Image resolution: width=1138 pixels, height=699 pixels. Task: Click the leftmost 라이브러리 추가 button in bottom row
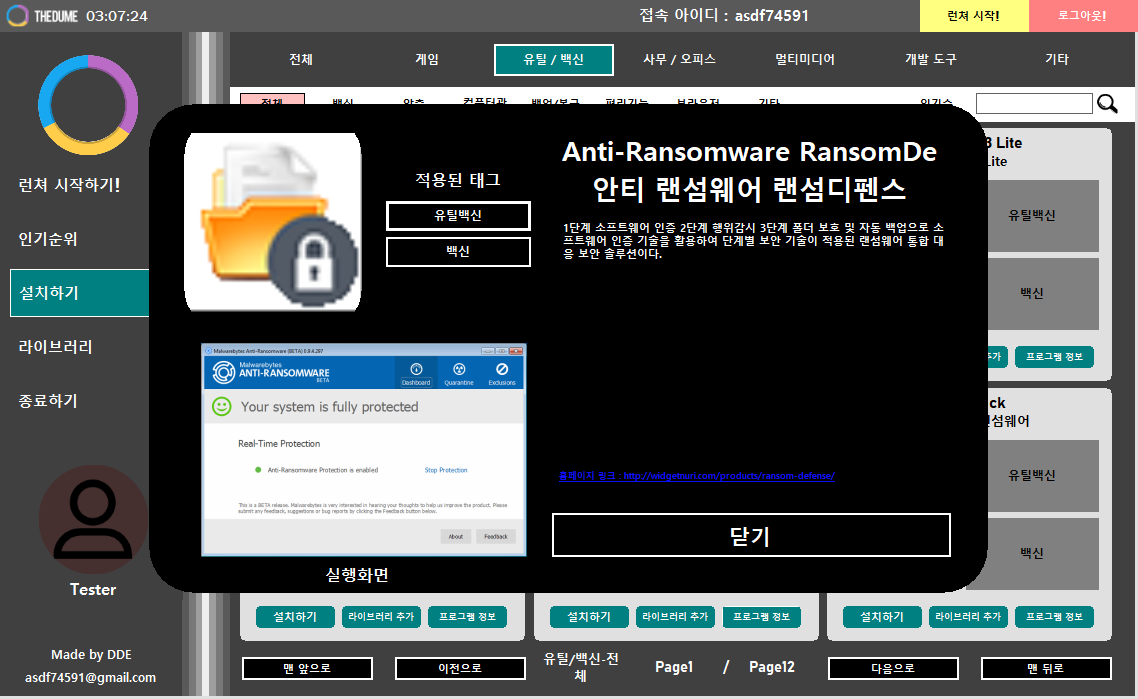coord(381,617)
